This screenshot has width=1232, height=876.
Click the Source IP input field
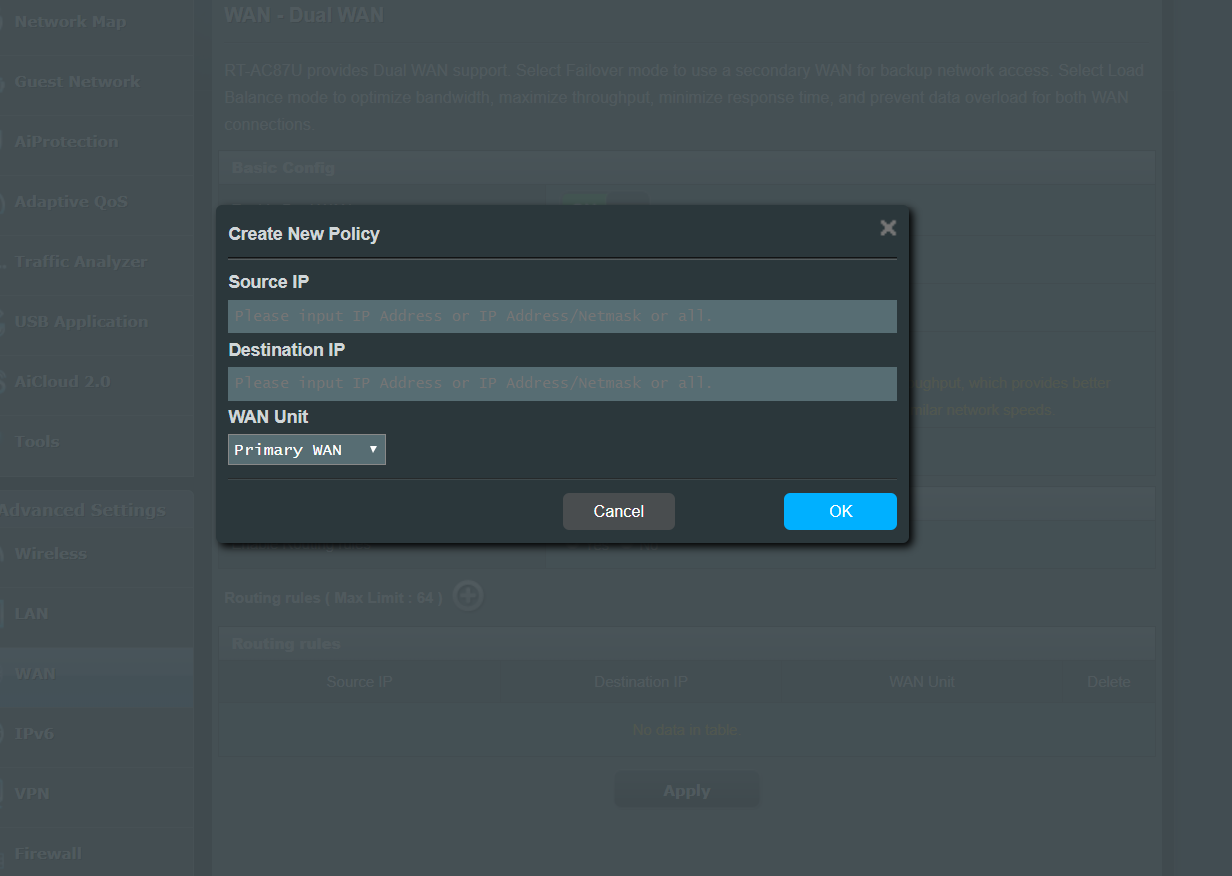coord(562,316)
